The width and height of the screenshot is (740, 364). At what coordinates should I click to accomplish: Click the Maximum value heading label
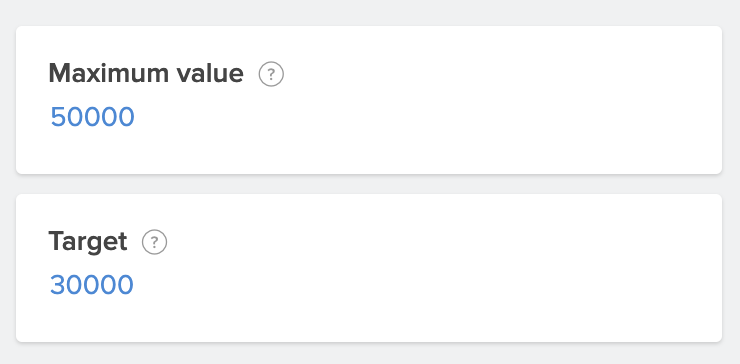tap(146, 74)
